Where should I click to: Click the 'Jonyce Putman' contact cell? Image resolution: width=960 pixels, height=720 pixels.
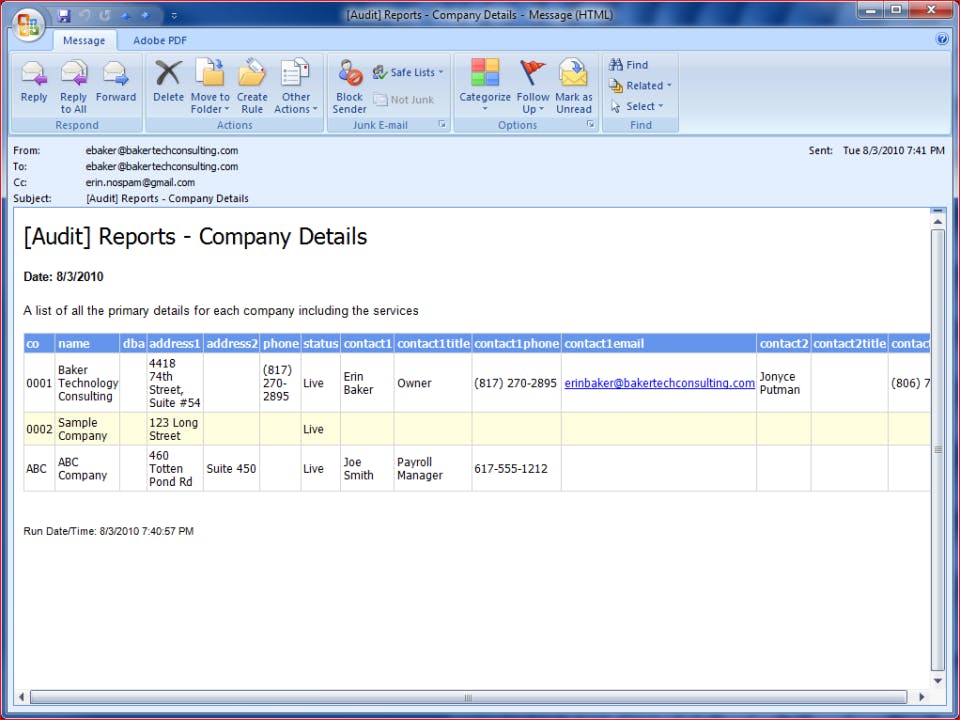tap(784, 383)
